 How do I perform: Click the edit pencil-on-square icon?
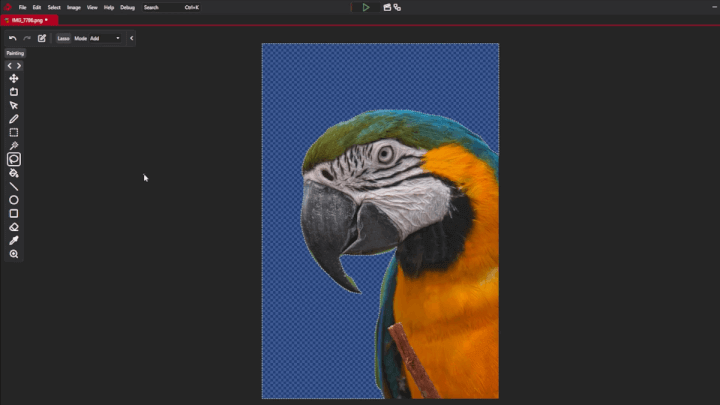click(x=42, y=38)
